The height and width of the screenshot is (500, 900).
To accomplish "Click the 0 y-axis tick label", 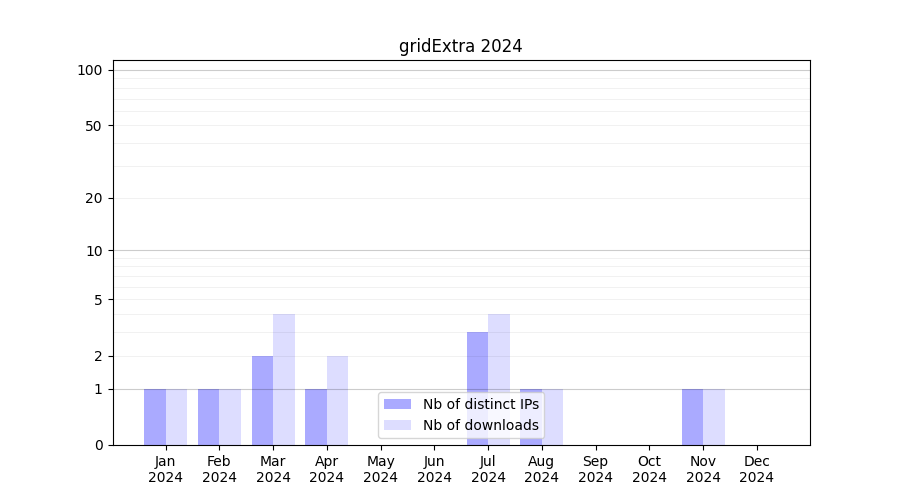I will coord(98,445).
